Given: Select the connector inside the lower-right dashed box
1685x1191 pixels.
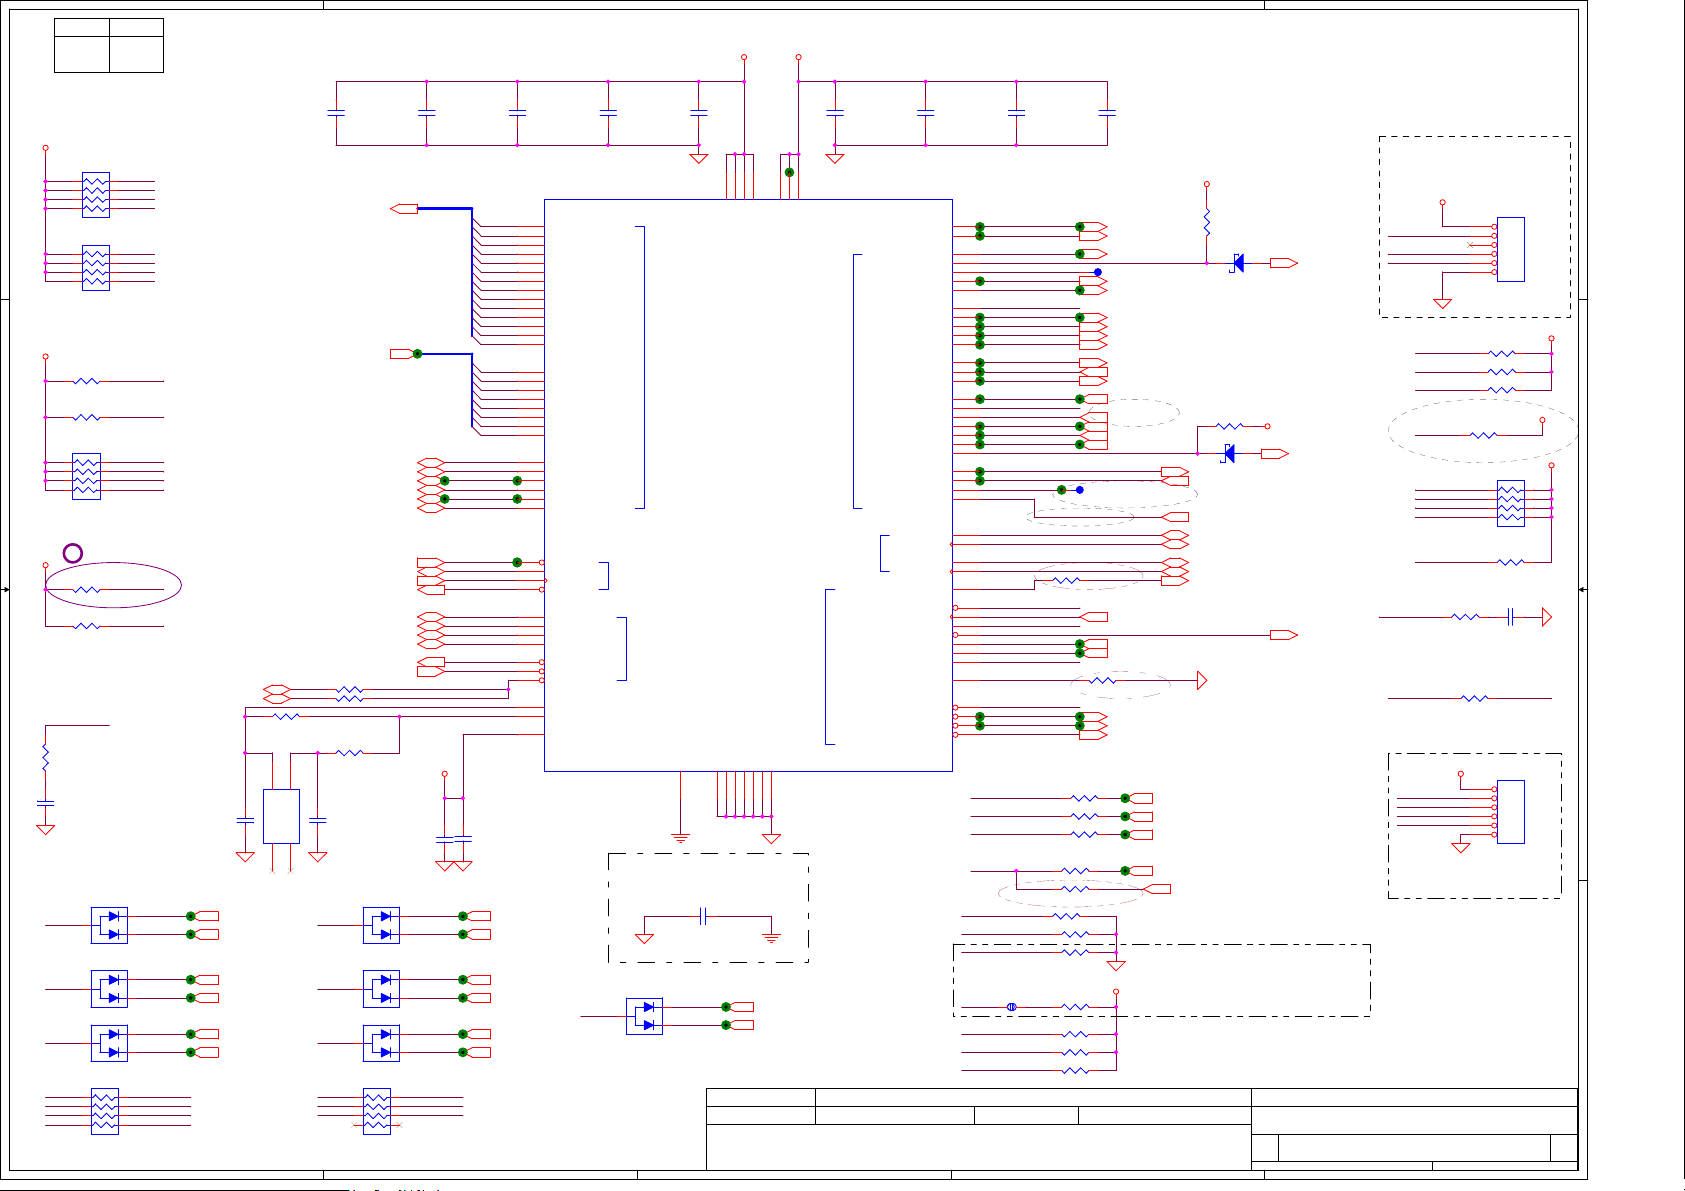Looking at the screenshot, I should [1510, 811].
